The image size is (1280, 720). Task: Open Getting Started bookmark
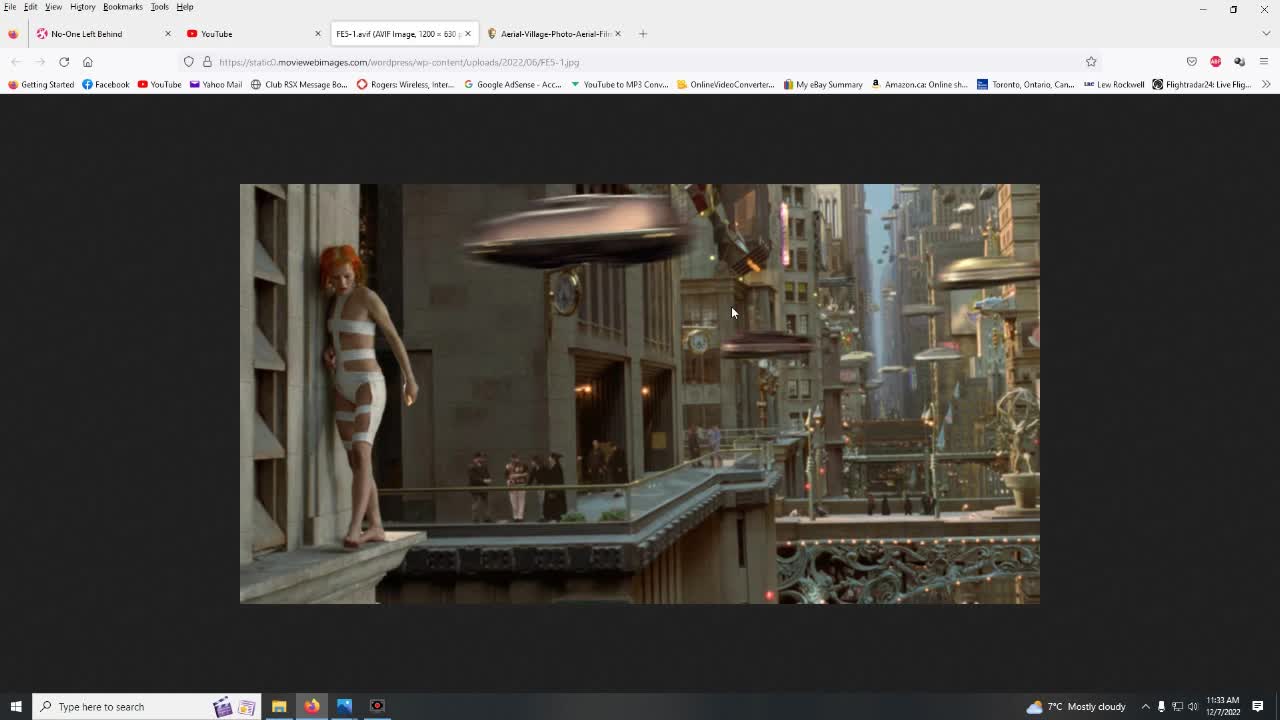point(41,85)
